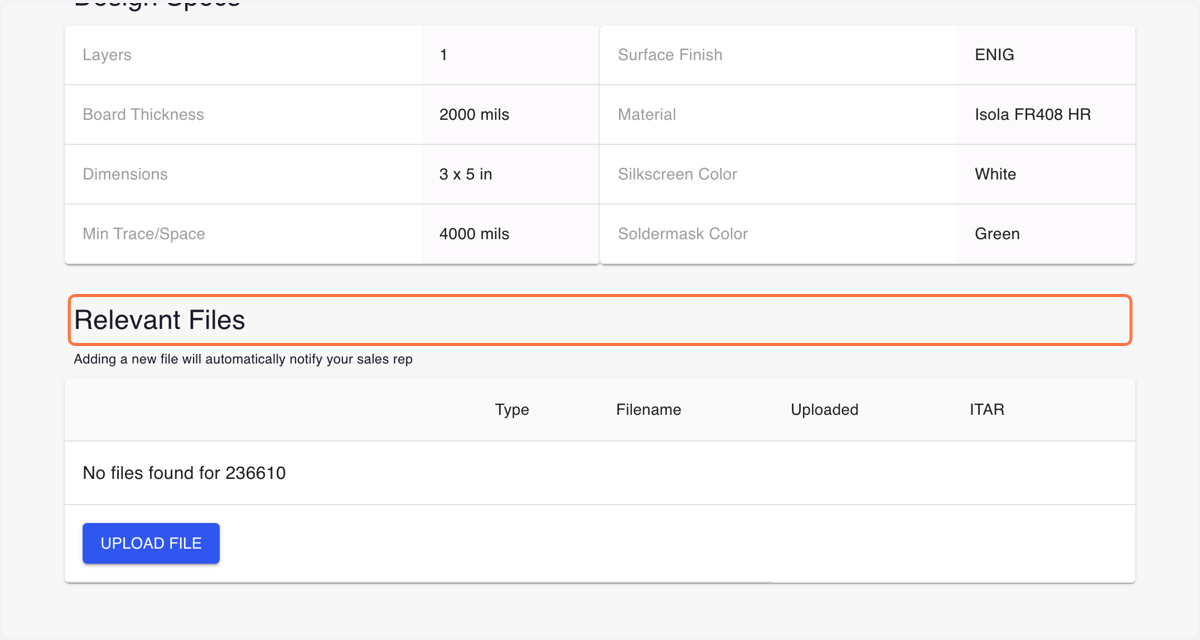Click the Soldermask Color label

click(x=683, y=234)
